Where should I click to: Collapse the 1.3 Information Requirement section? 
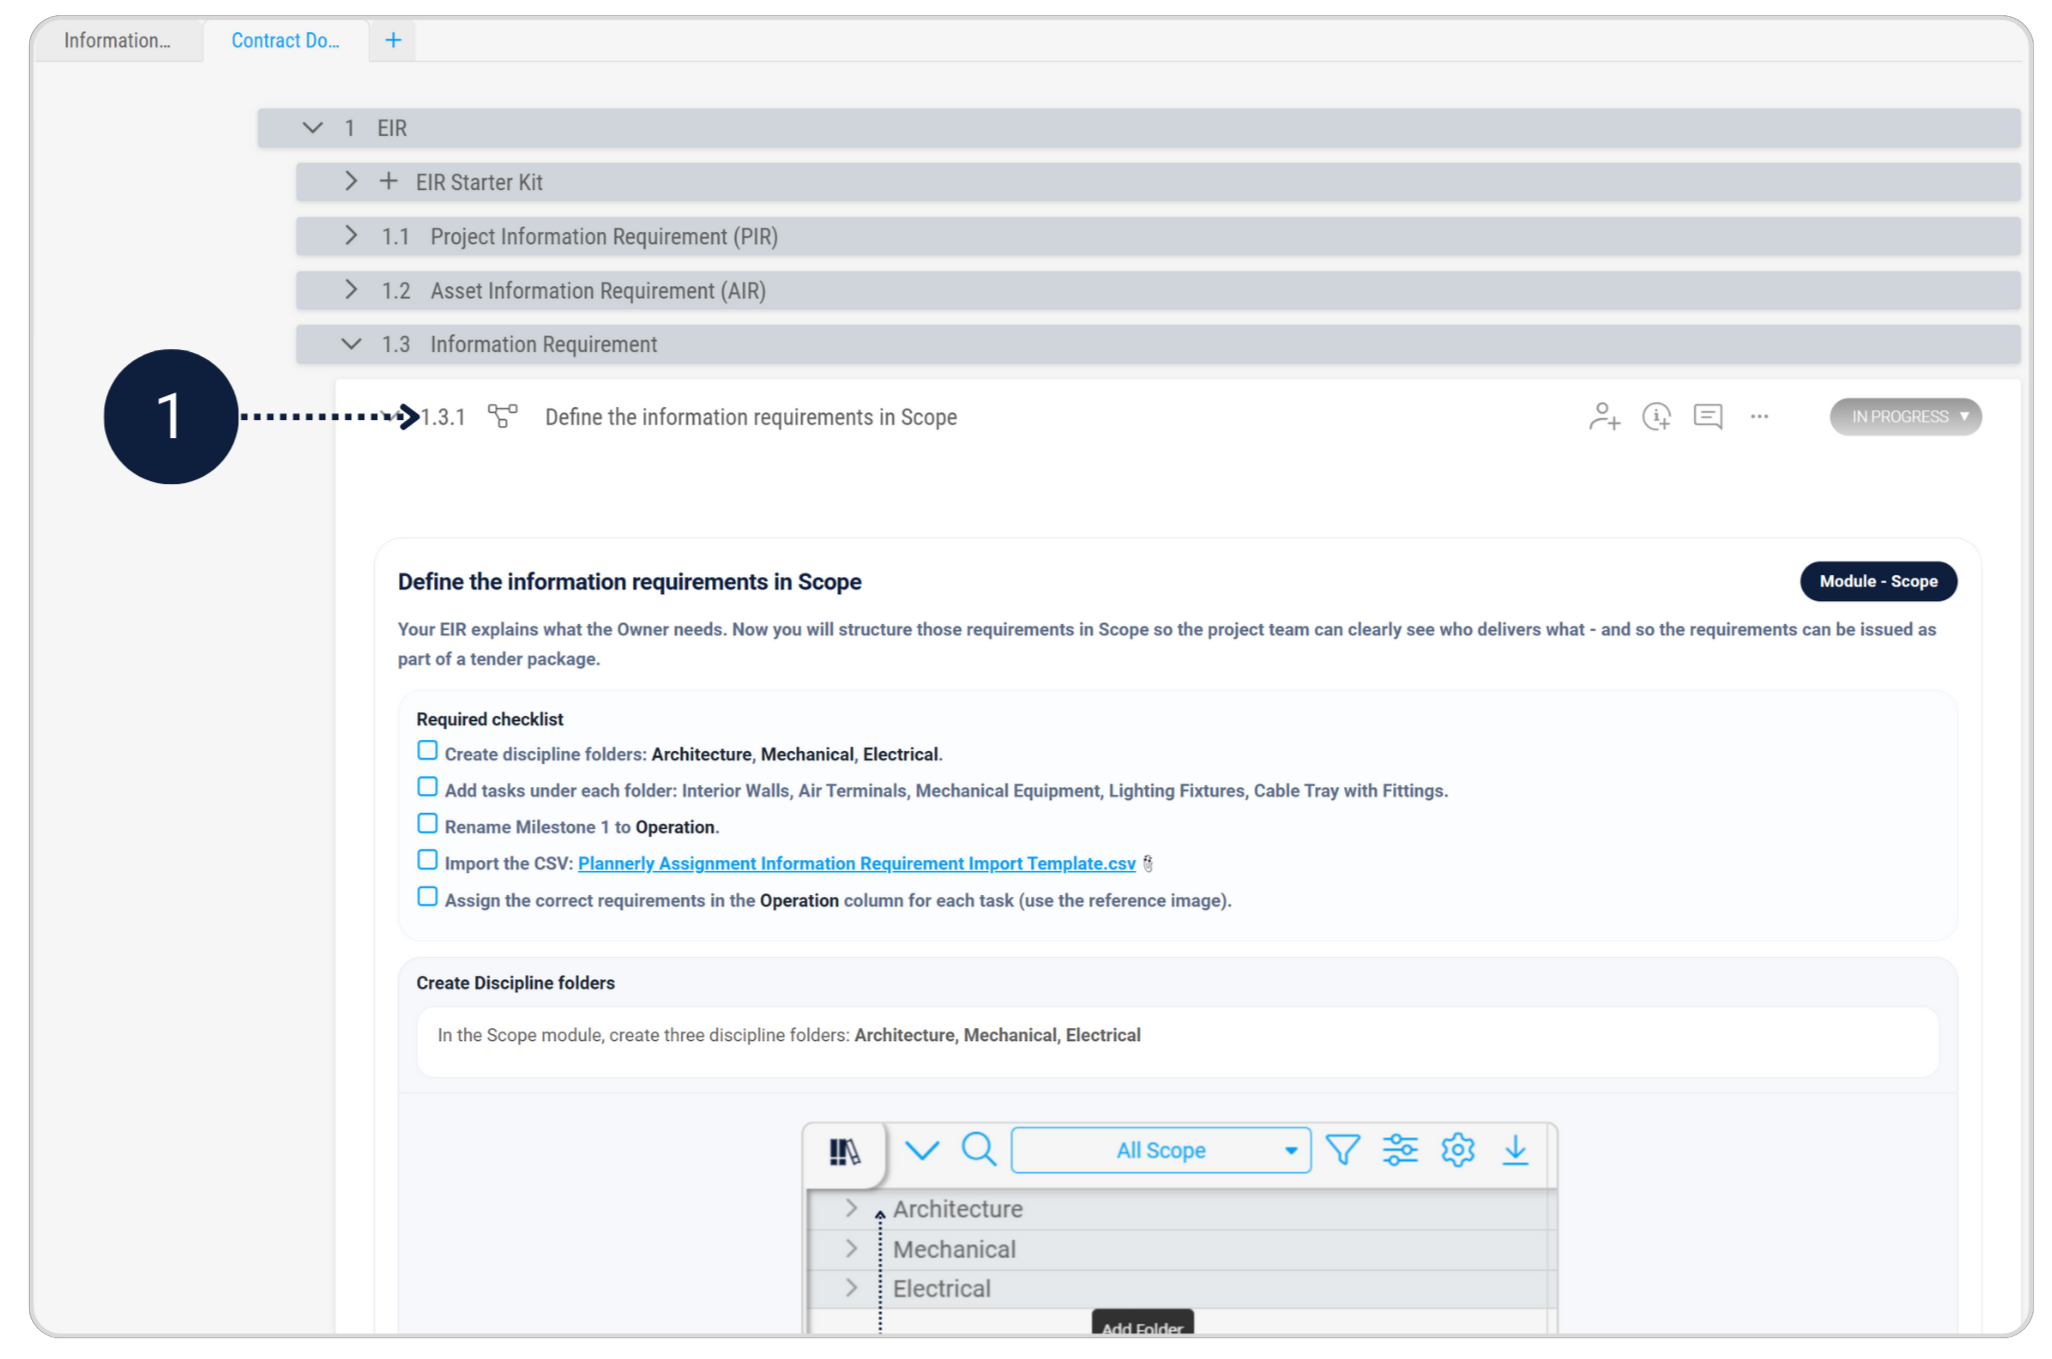351,344
